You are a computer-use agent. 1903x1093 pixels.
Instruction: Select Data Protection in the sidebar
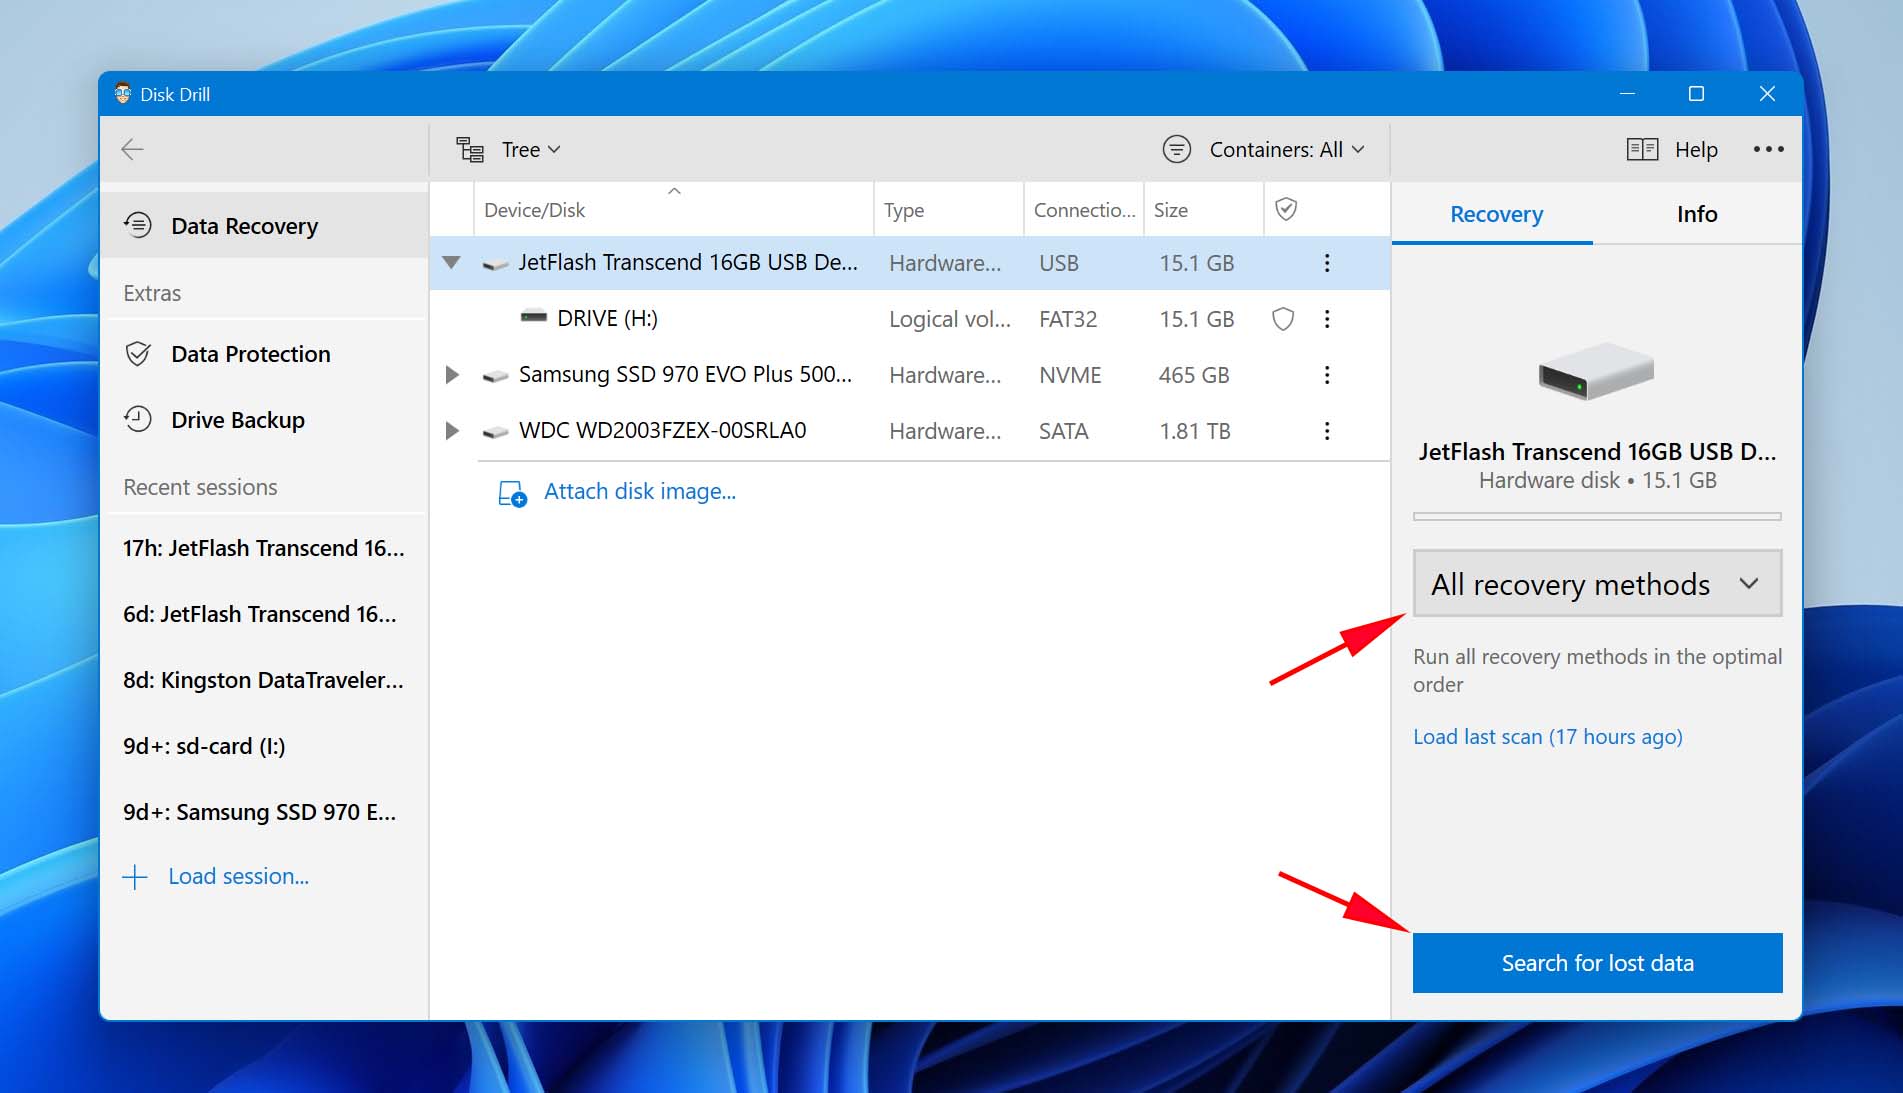pyautogui.click(x=266, y=353)
